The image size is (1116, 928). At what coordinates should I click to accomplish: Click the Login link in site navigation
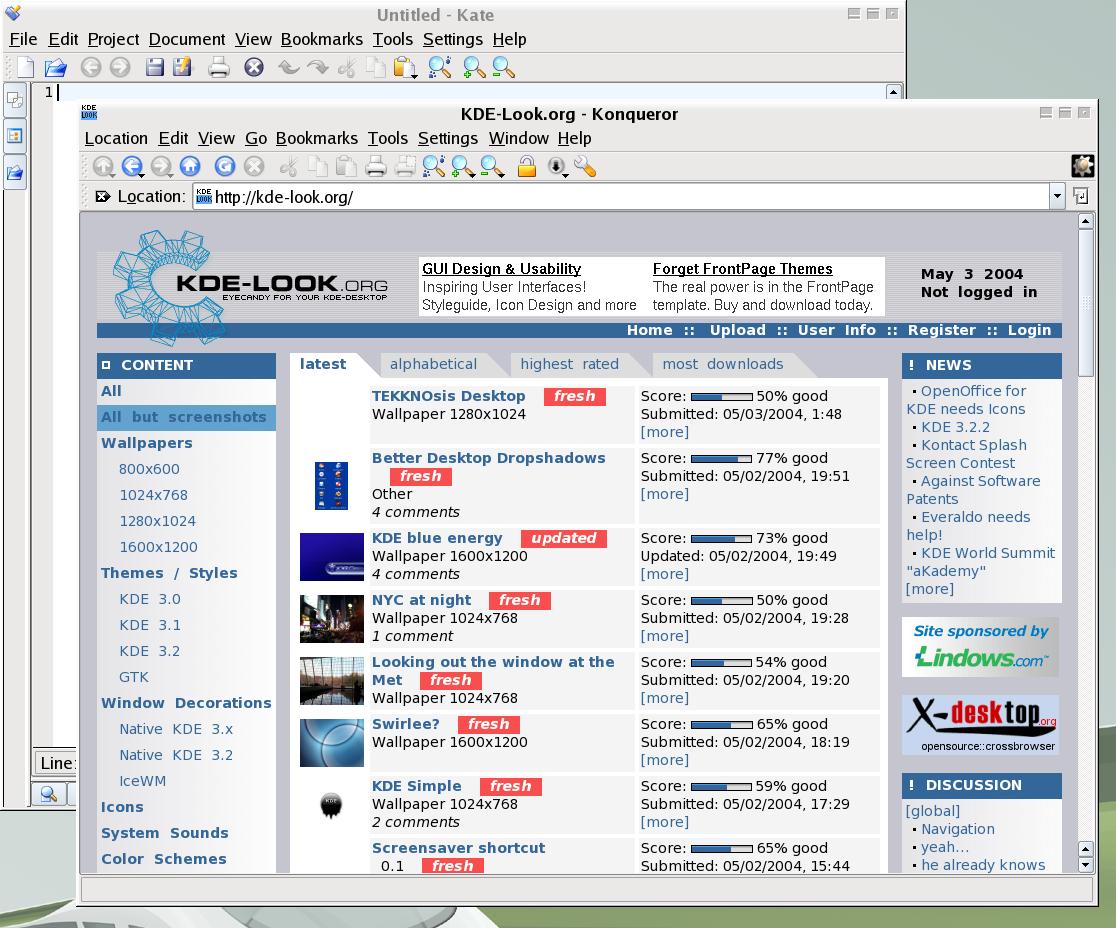click(x=1029, y=329)
